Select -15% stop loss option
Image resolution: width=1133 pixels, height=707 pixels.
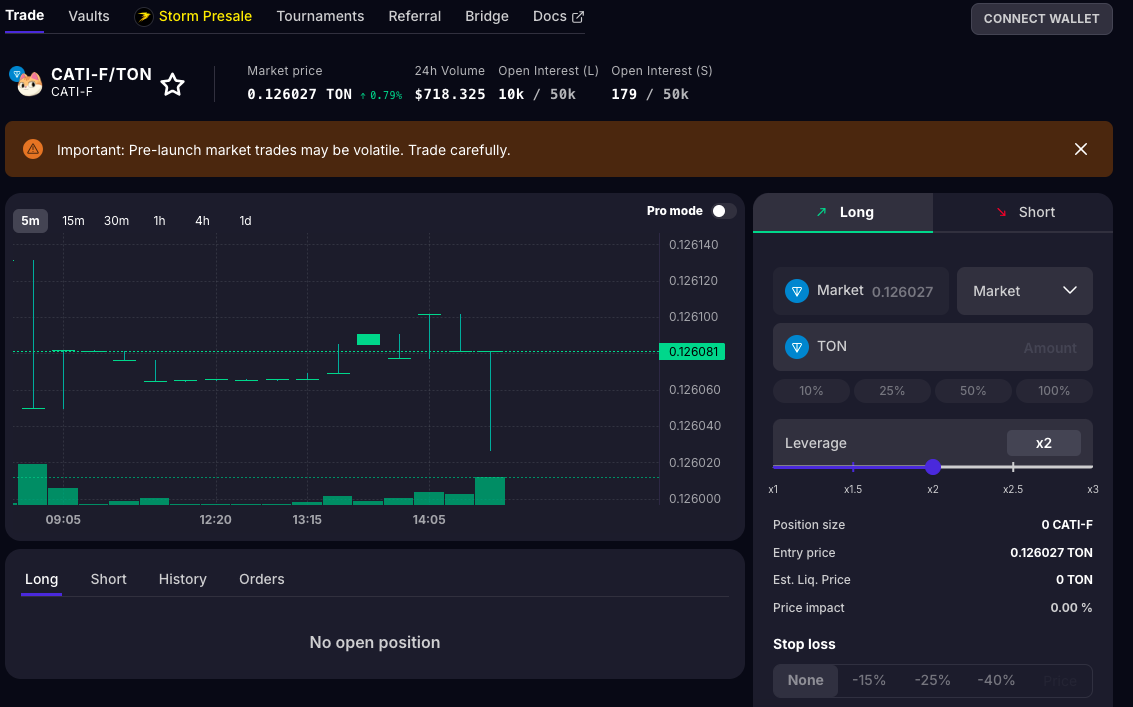(x=869, y=680)
